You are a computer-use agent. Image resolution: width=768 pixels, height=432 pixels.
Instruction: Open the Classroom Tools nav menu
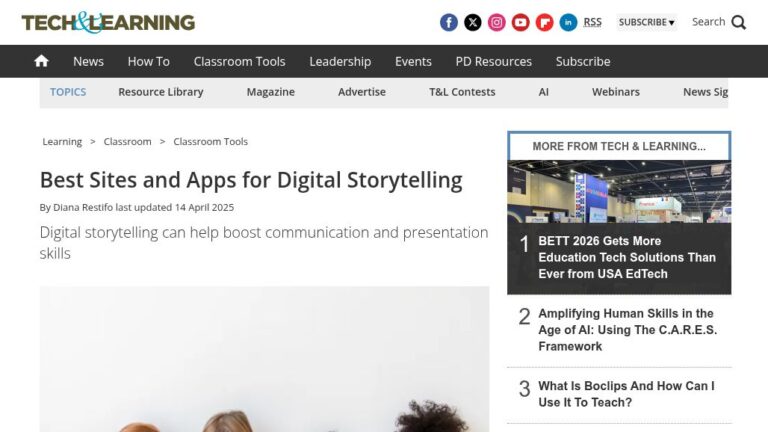[239, 61]
